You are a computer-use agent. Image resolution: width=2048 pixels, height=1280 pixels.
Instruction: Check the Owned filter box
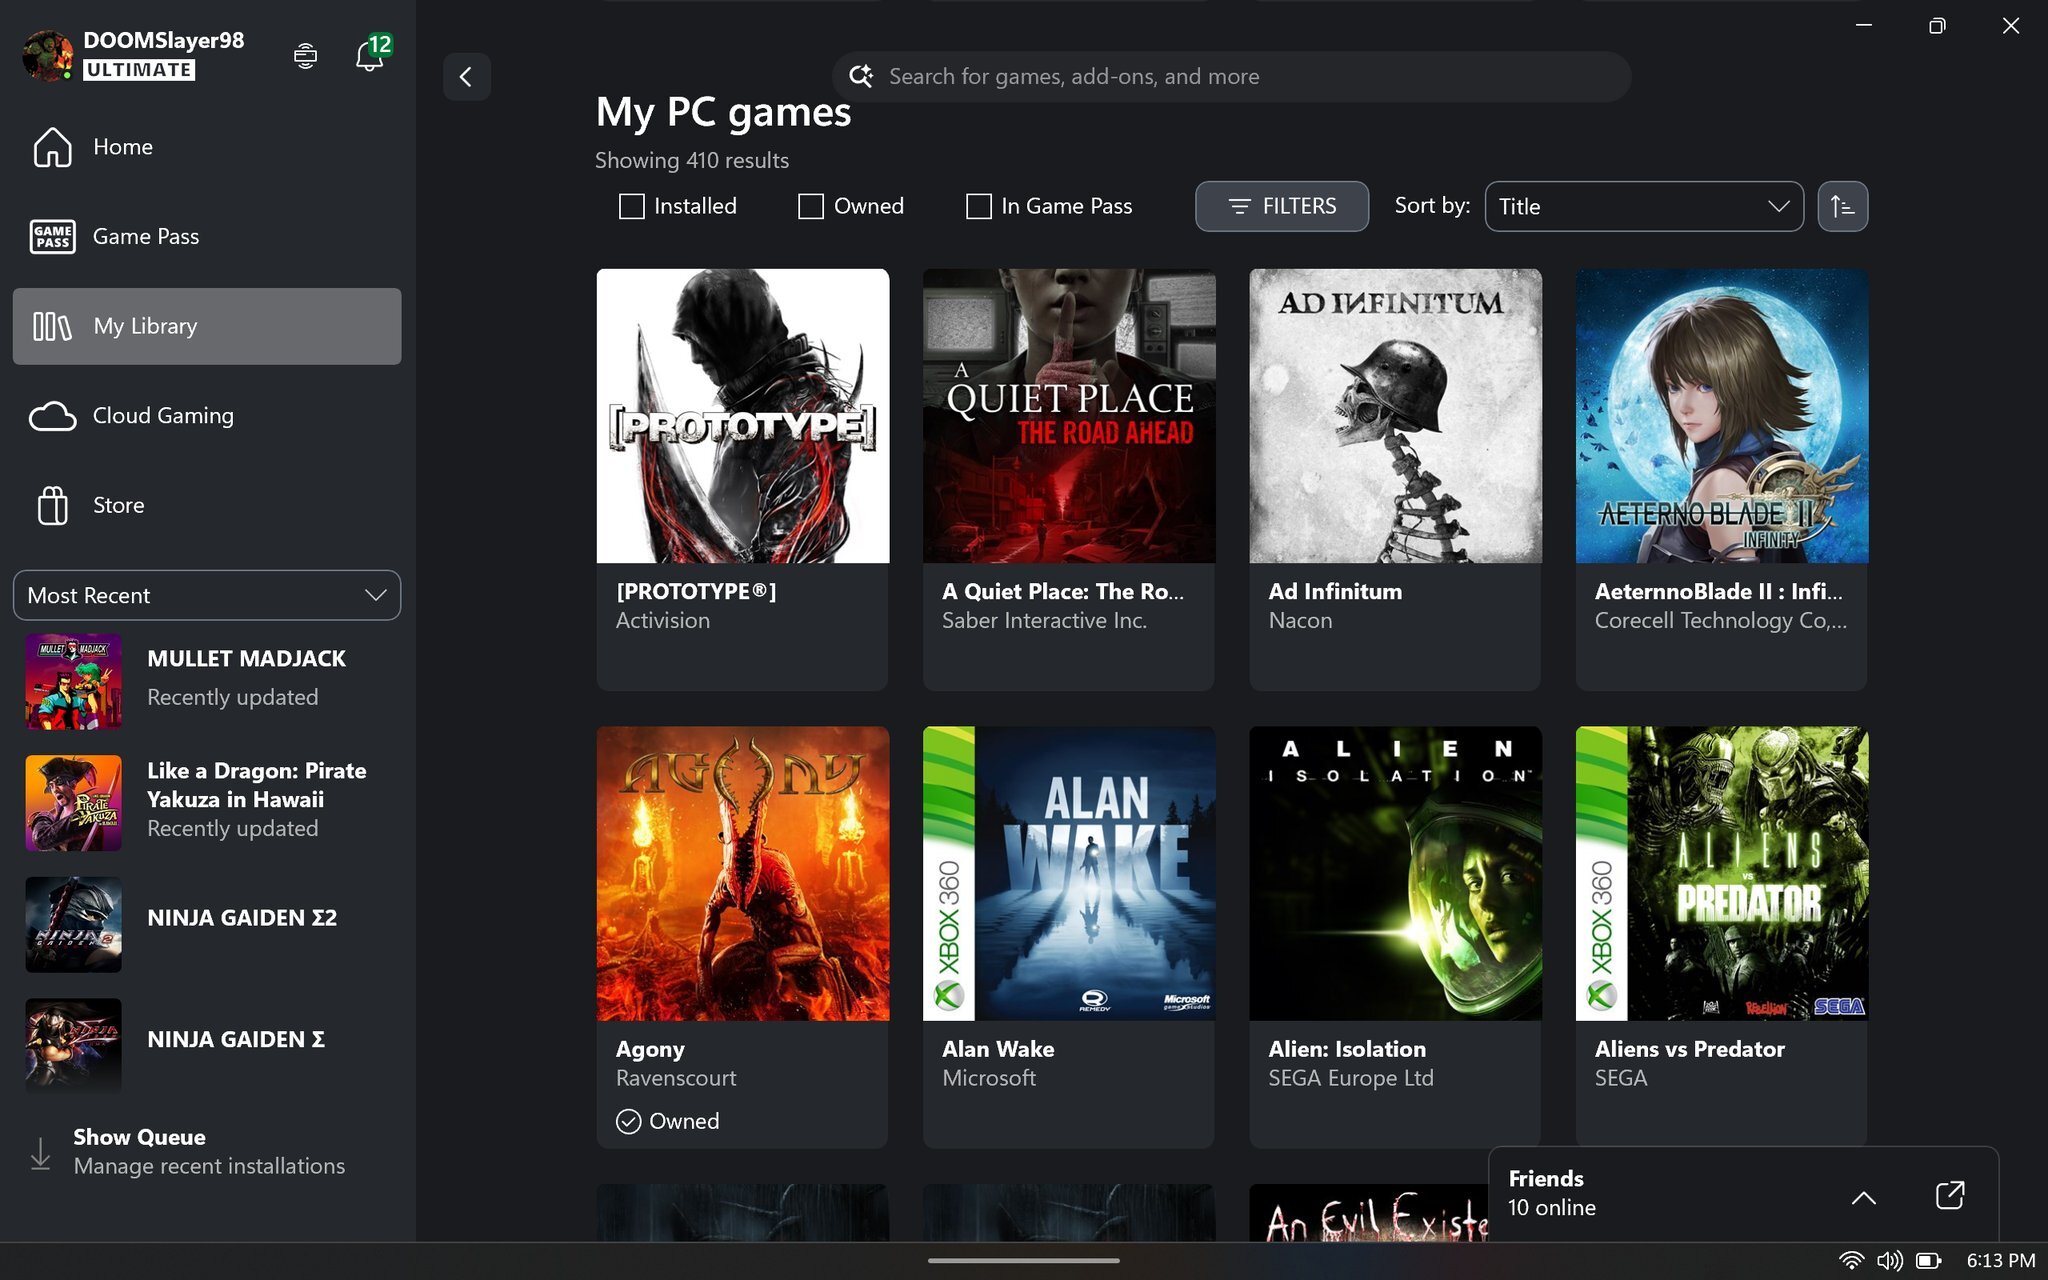pos(811,206)
